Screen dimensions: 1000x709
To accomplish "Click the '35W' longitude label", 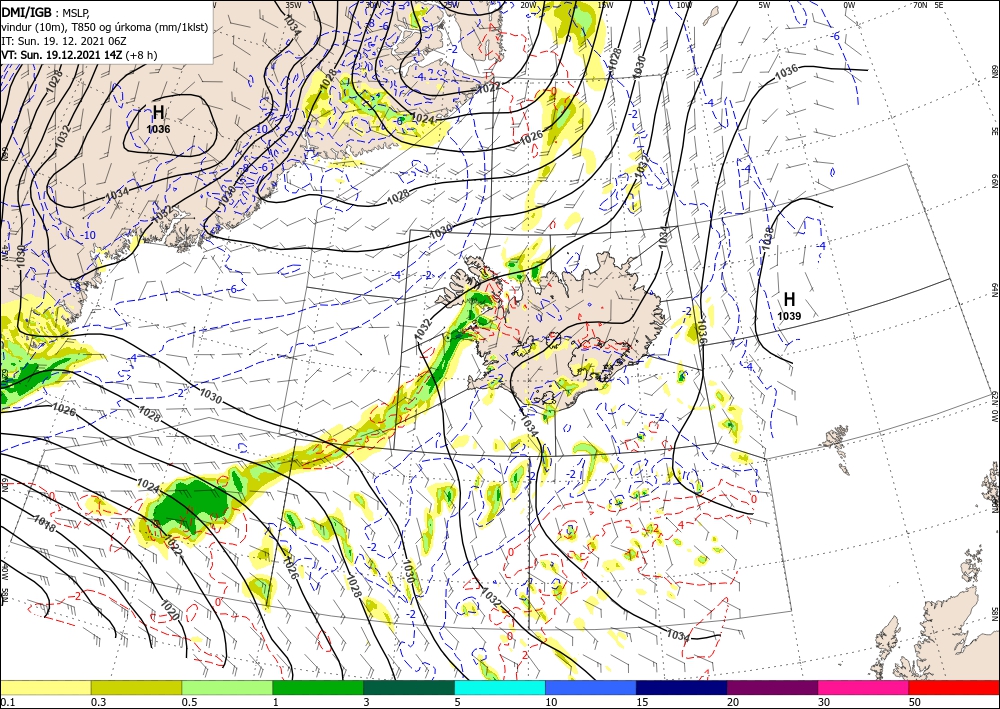I will [293, 4].
